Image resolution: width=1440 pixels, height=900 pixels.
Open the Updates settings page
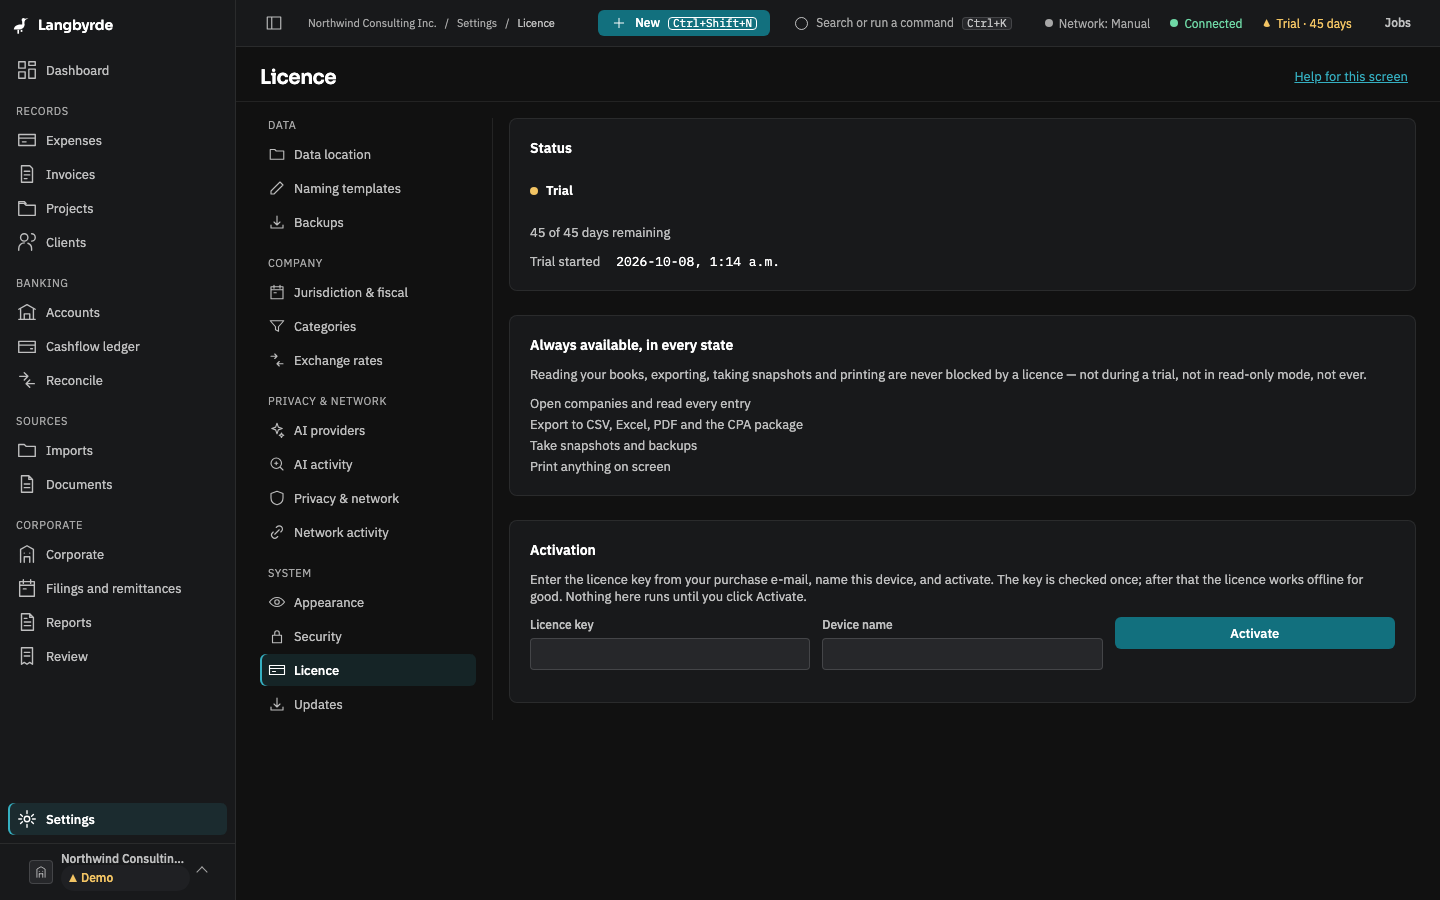point(368,704)
